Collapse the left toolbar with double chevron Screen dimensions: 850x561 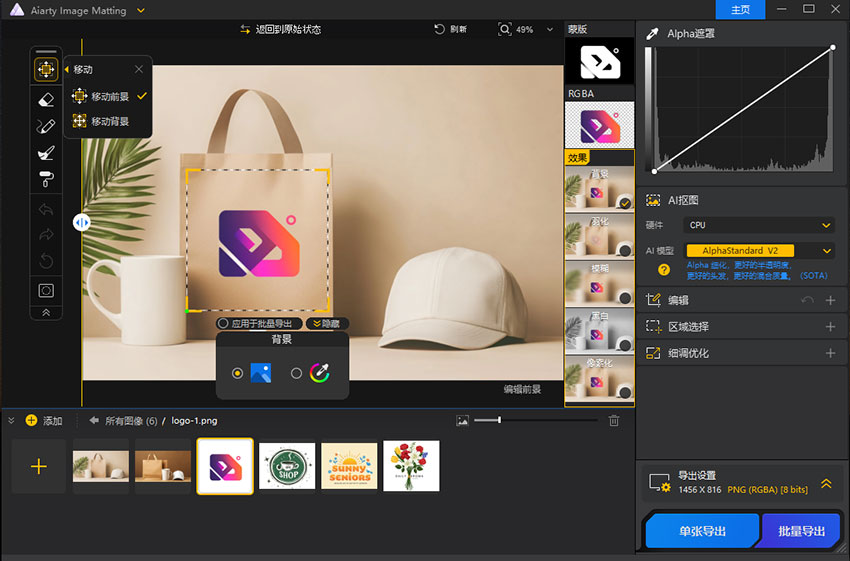coord(46,313)
